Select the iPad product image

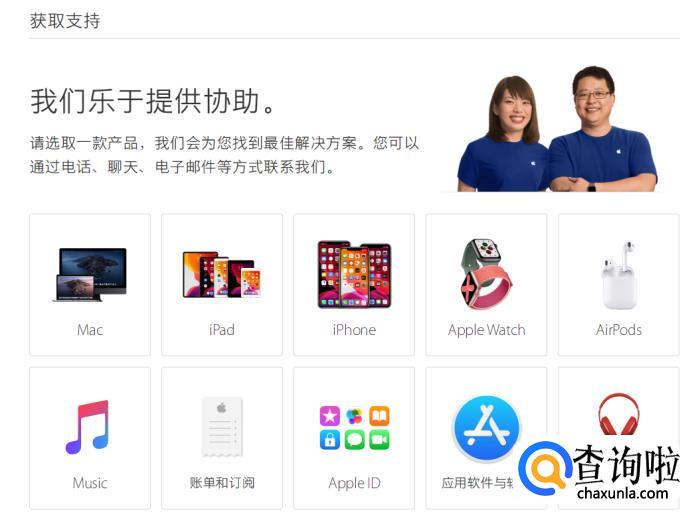pos(222,274)
